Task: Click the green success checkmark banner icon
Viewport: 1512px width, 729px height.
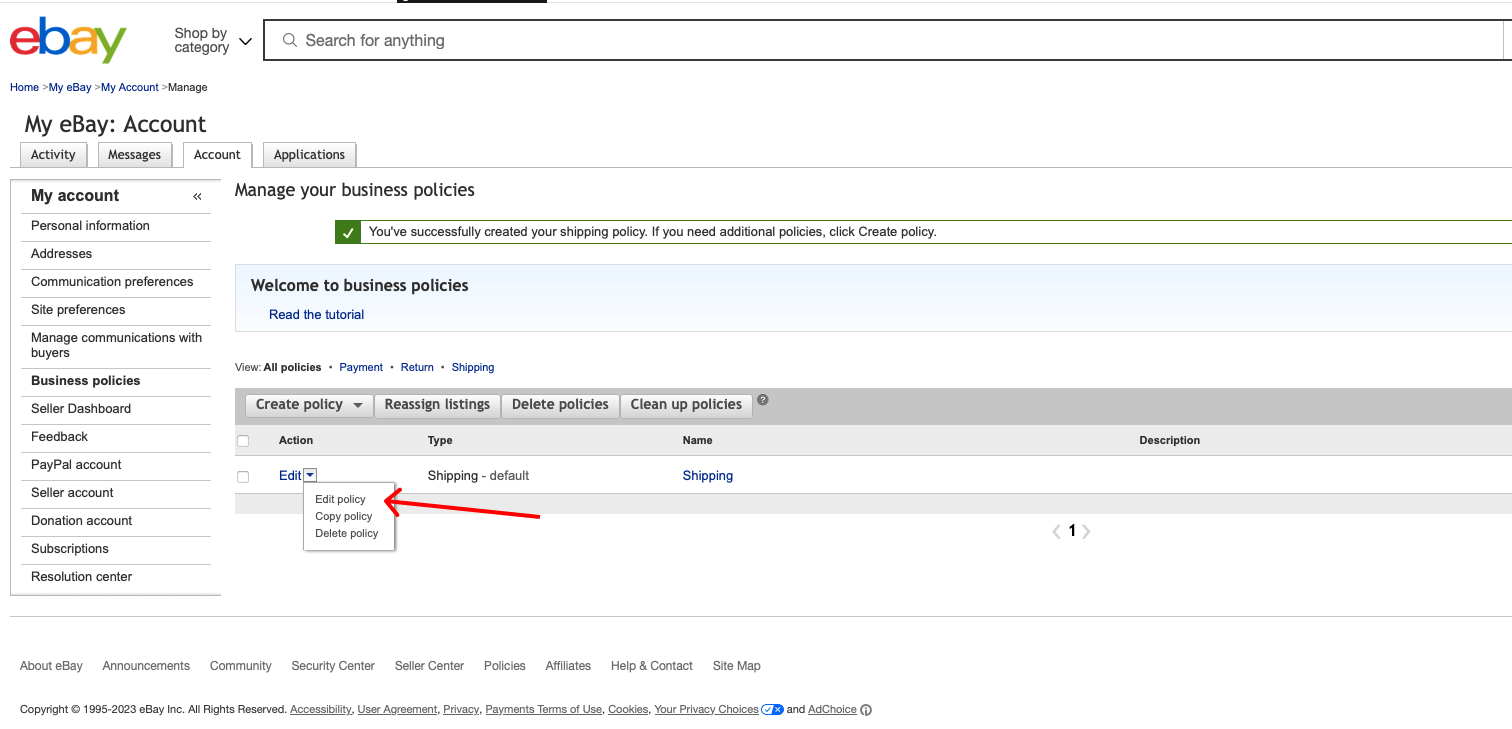Action: [x=348, y=231]
